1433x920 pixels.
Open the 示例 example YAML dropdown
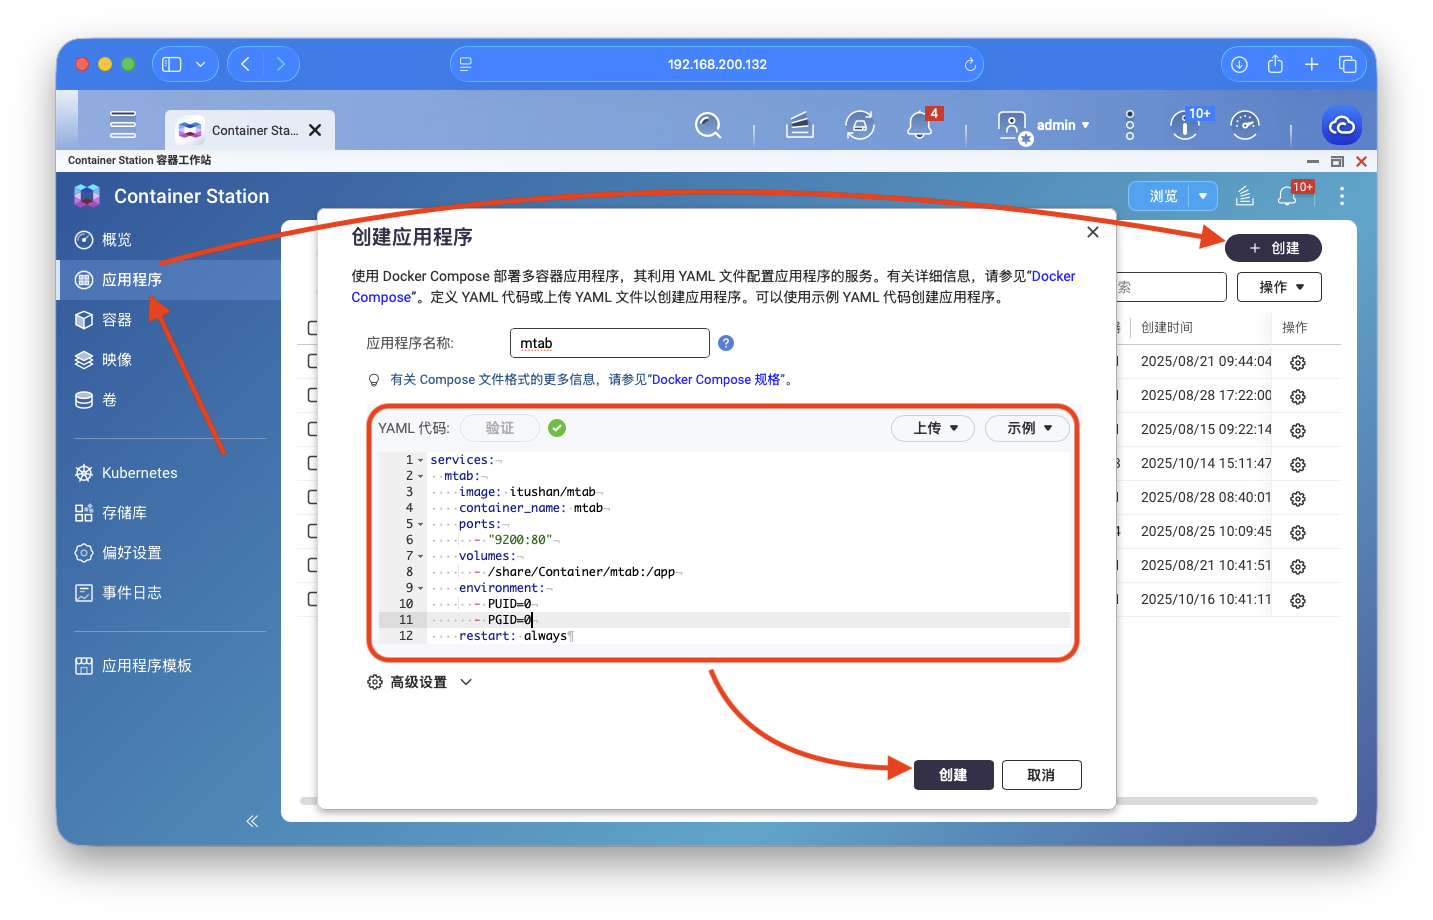(1027, 428)
